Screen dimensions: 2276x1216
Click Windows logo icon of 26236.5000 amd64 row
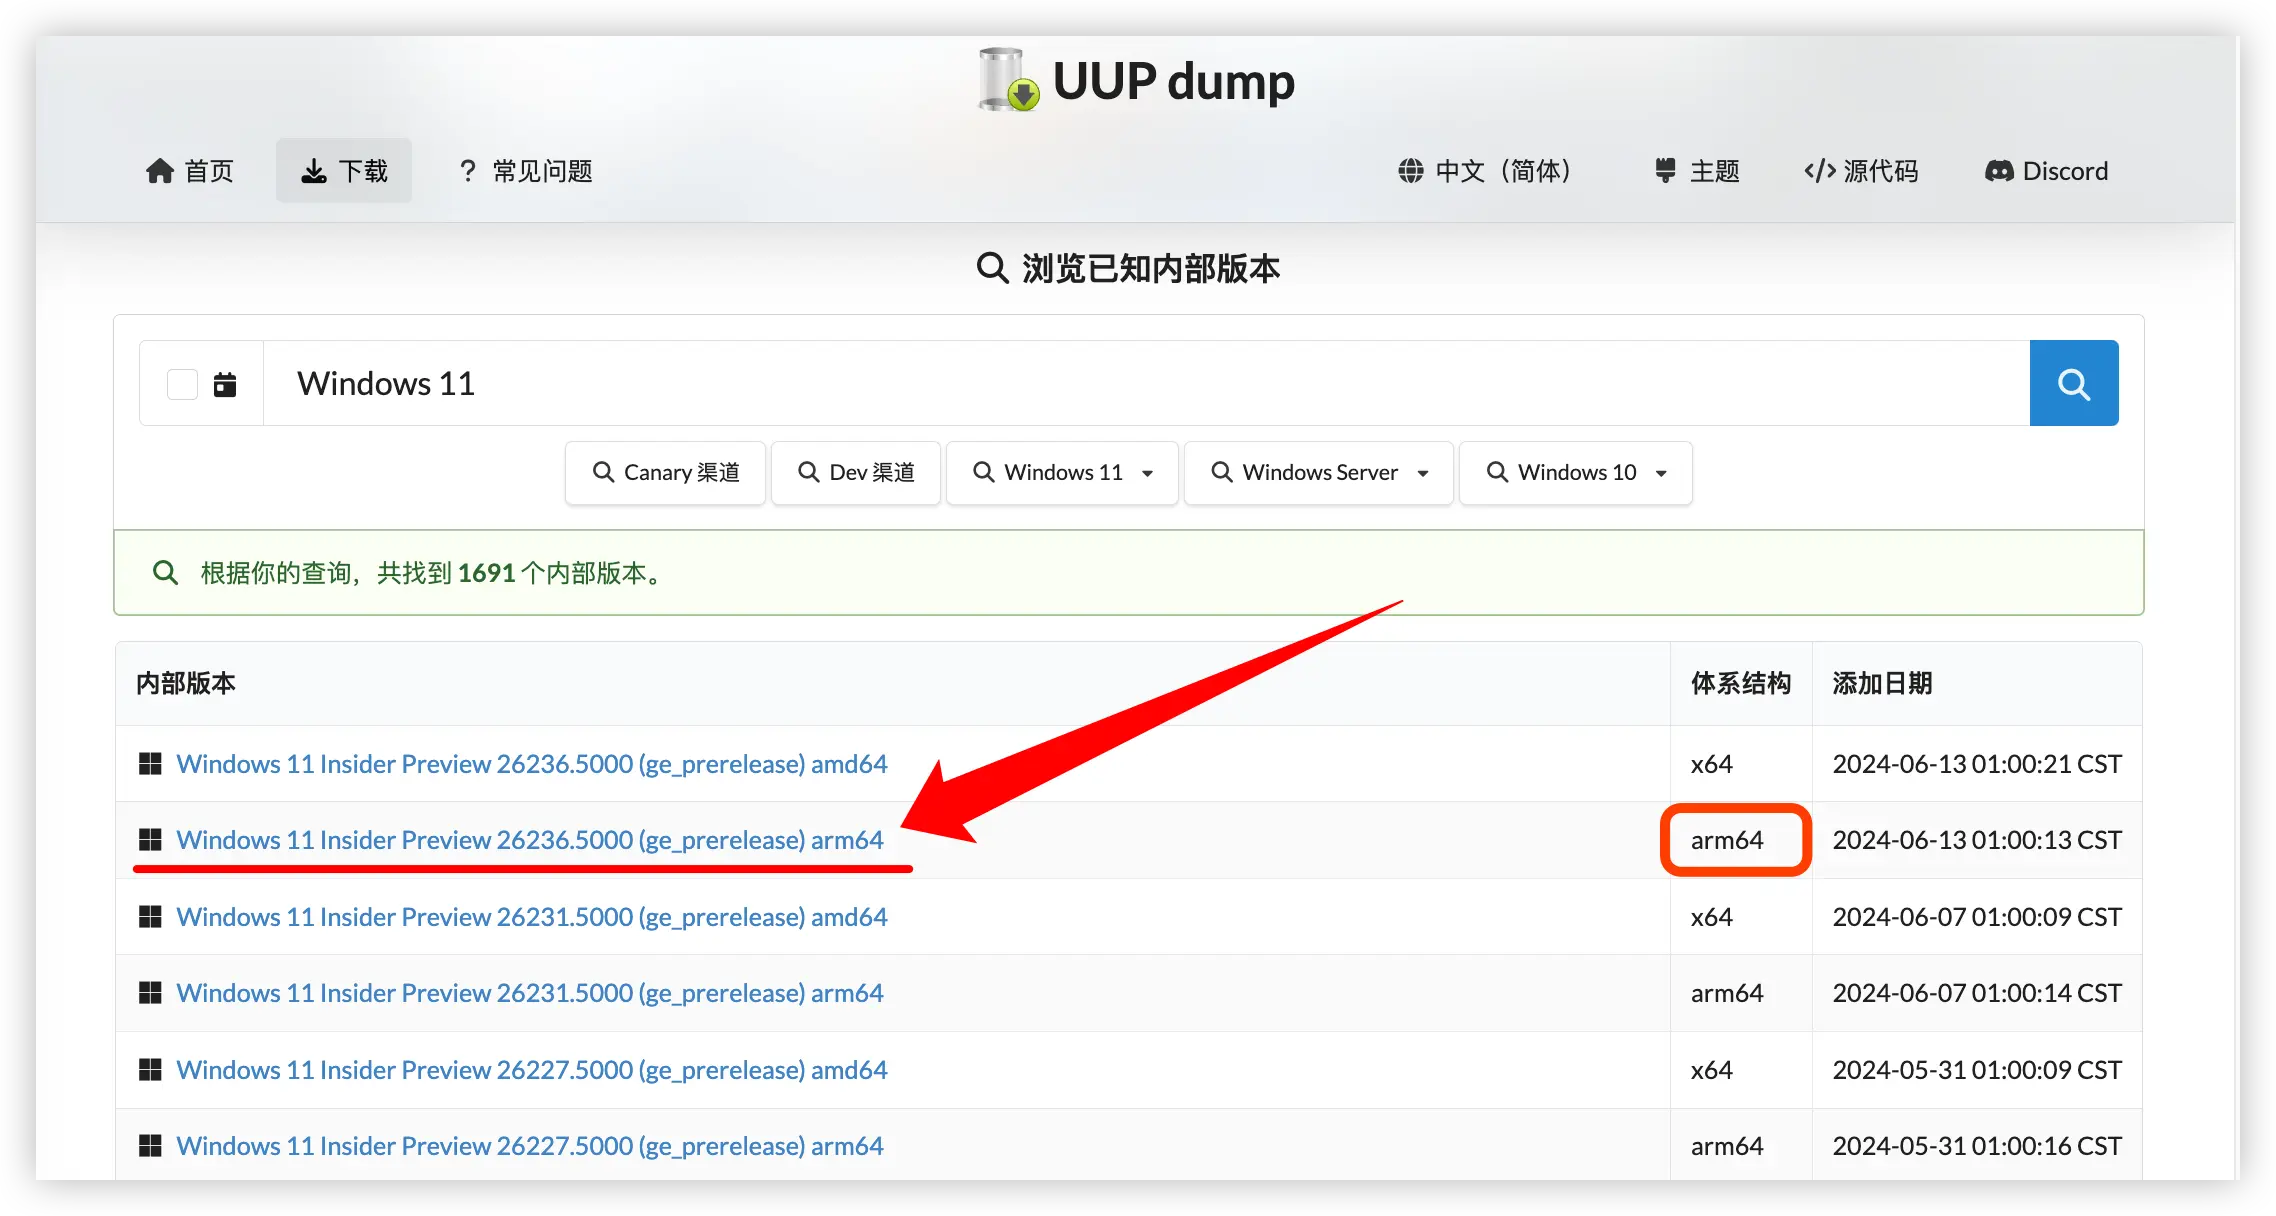pyautogui.click(x=150, y=764)
